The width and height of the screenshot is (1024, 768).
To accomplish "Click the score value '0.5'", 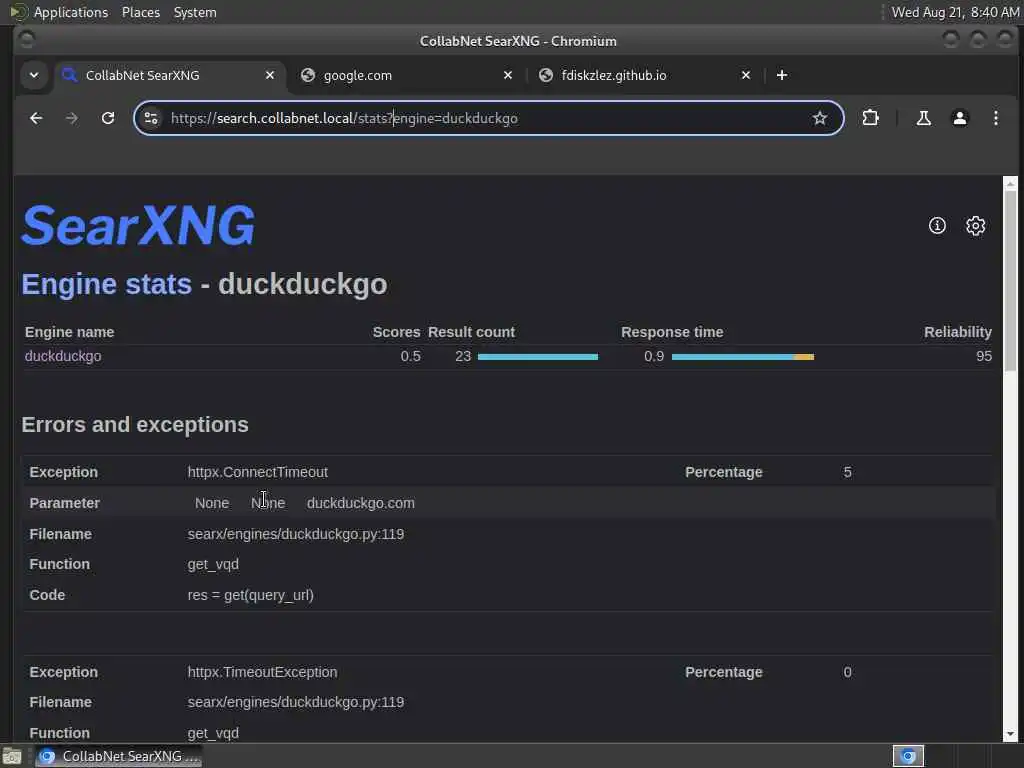I will pyautogui.click(x=410, y=356).
